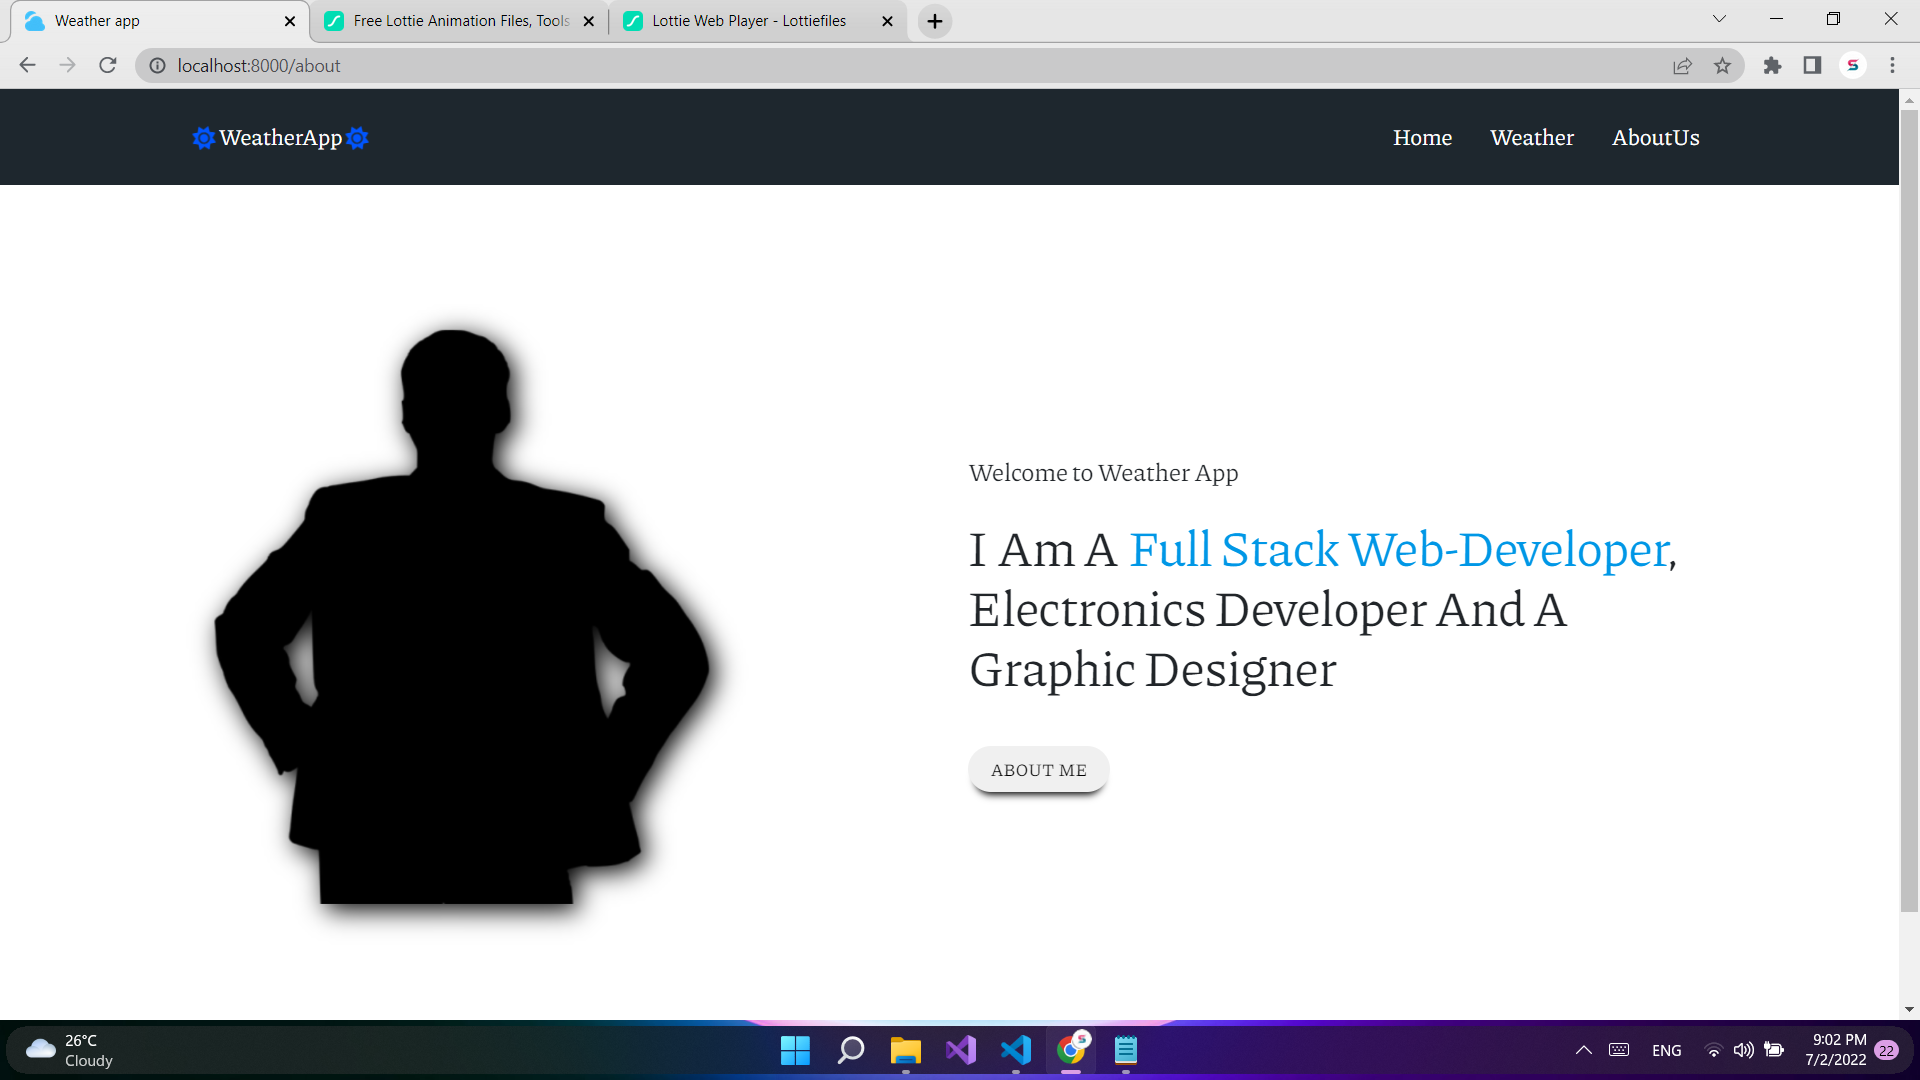Navigate to Home in the navbar
Screen dimensions: 1920x1080
click(1422, 137)
